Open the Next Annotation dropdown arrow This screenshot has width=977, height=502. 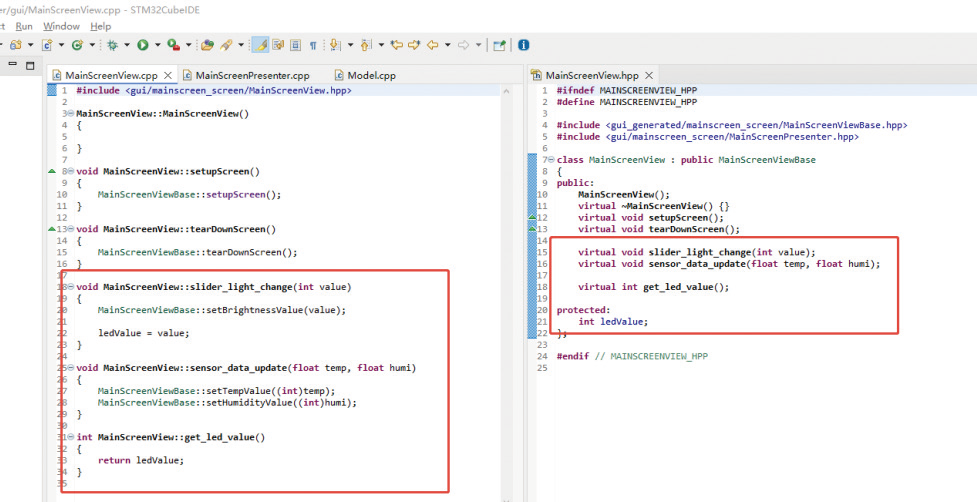click(x=350, y=45)
